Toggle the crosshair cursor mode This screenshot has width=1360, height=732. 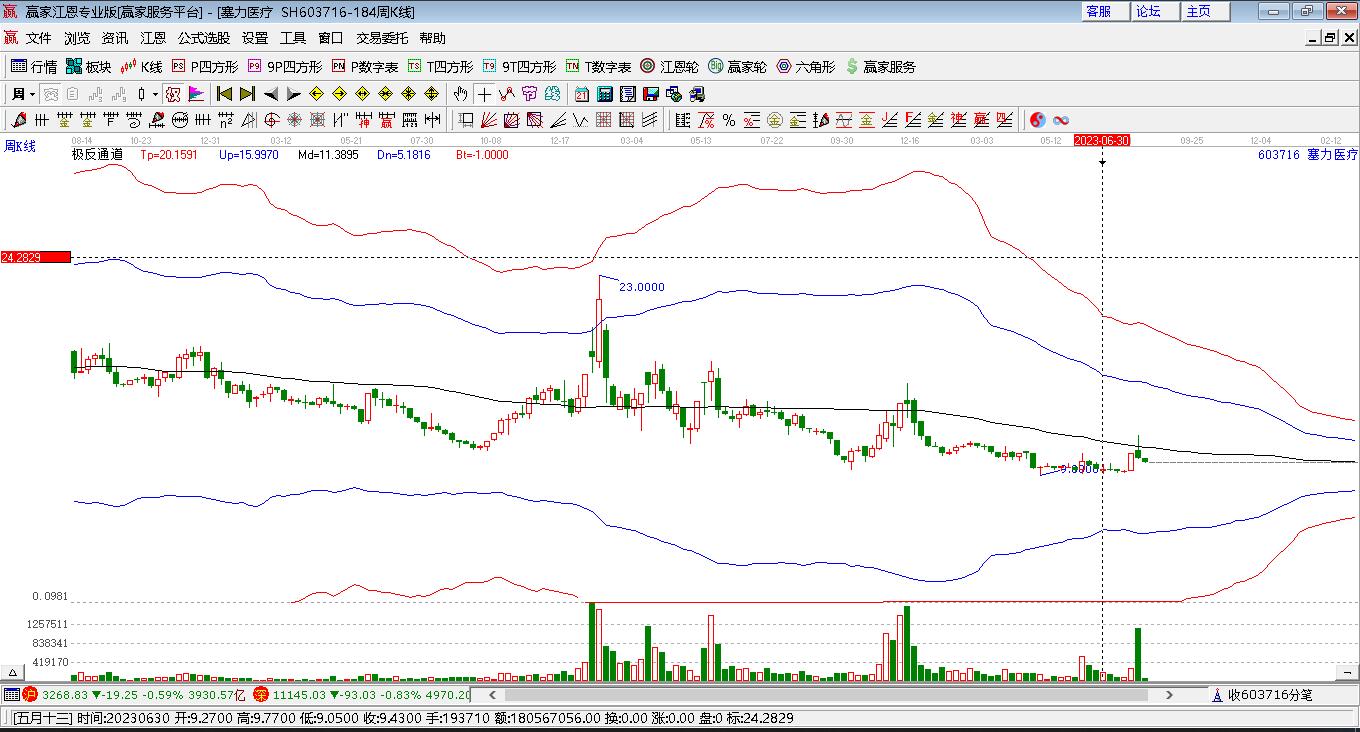coord(484,94)
